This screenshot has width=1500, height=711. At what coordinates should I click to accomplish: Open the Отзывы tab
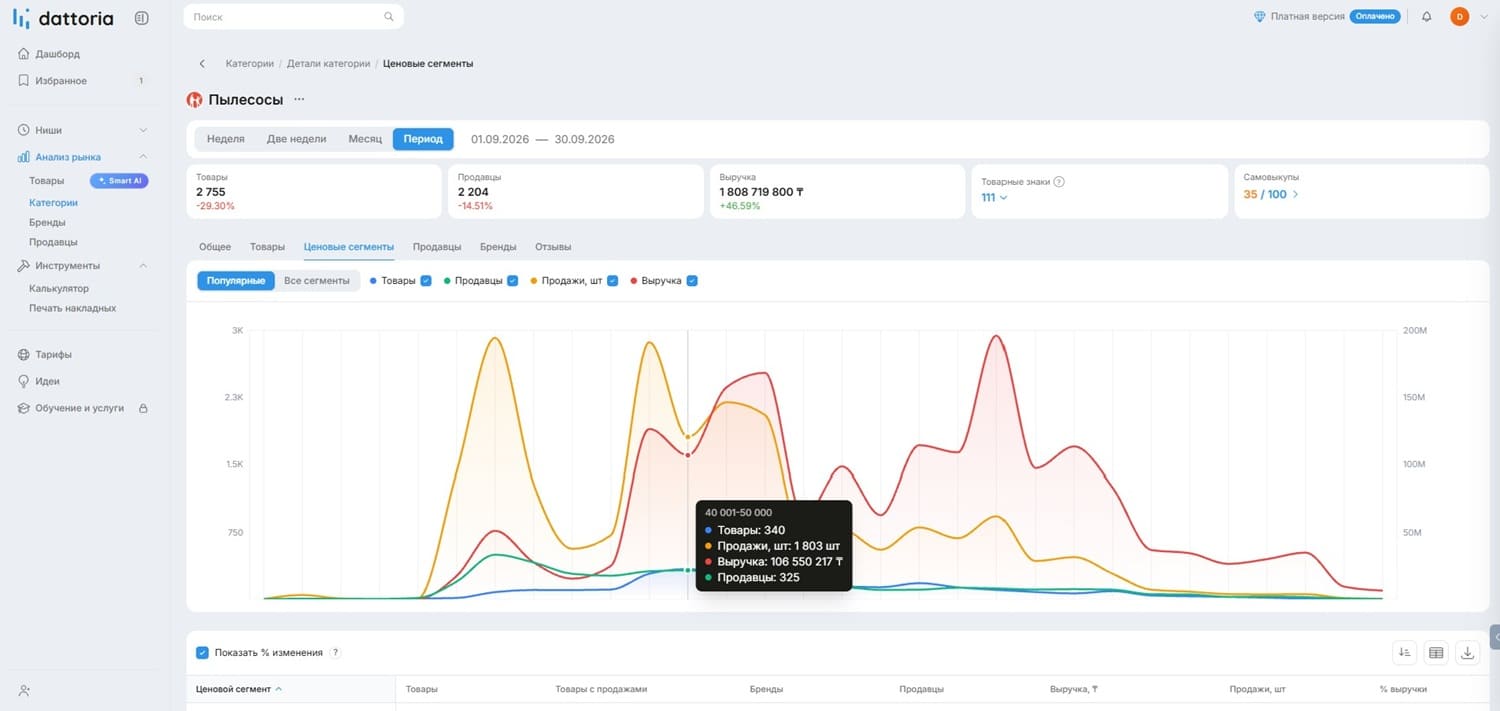tap(553, 247)
